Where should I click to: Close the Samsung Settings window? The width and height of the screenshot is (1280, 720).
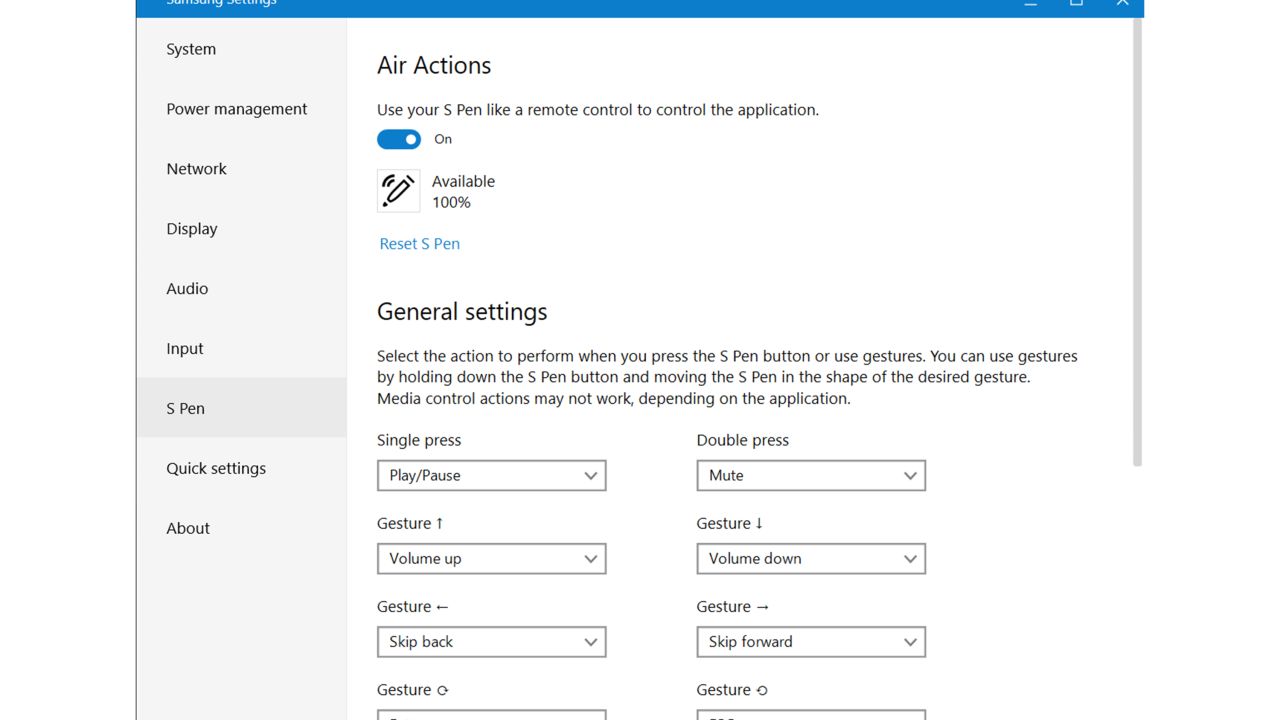pyautogui.click(x=1122, y=3)
